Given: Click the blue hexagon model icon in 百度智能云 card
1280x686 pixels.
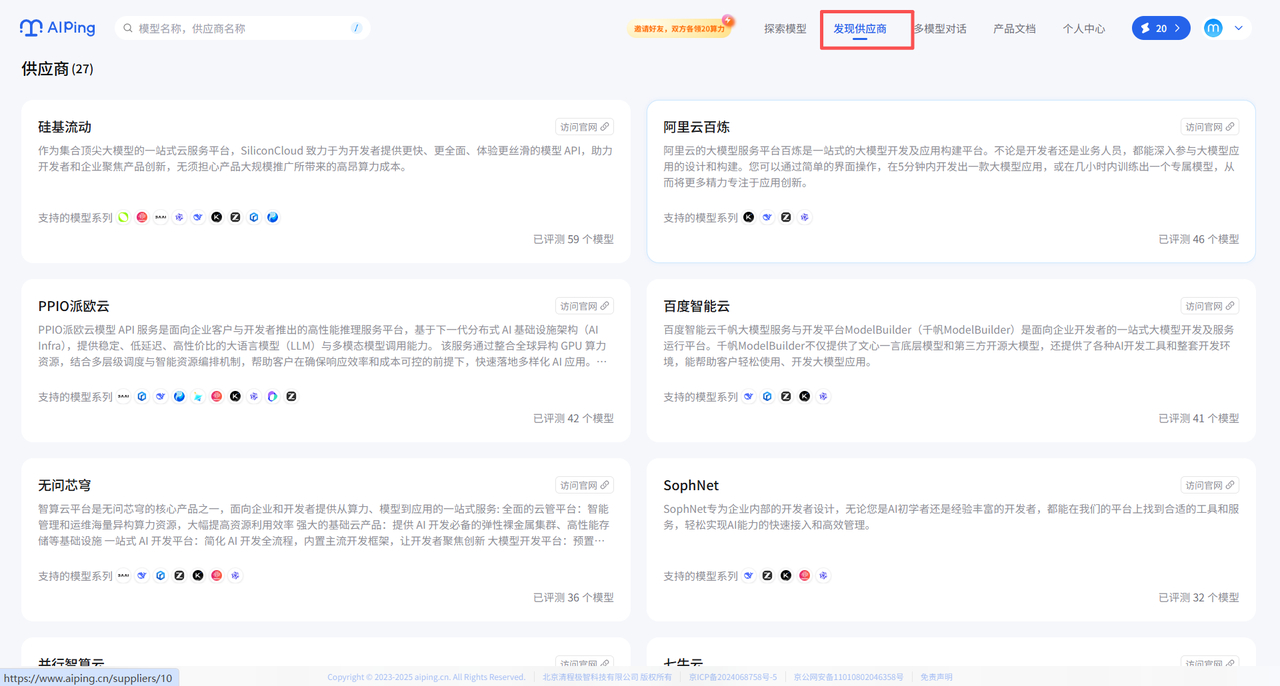Looking at the screenshot, I should click(767, 396).
